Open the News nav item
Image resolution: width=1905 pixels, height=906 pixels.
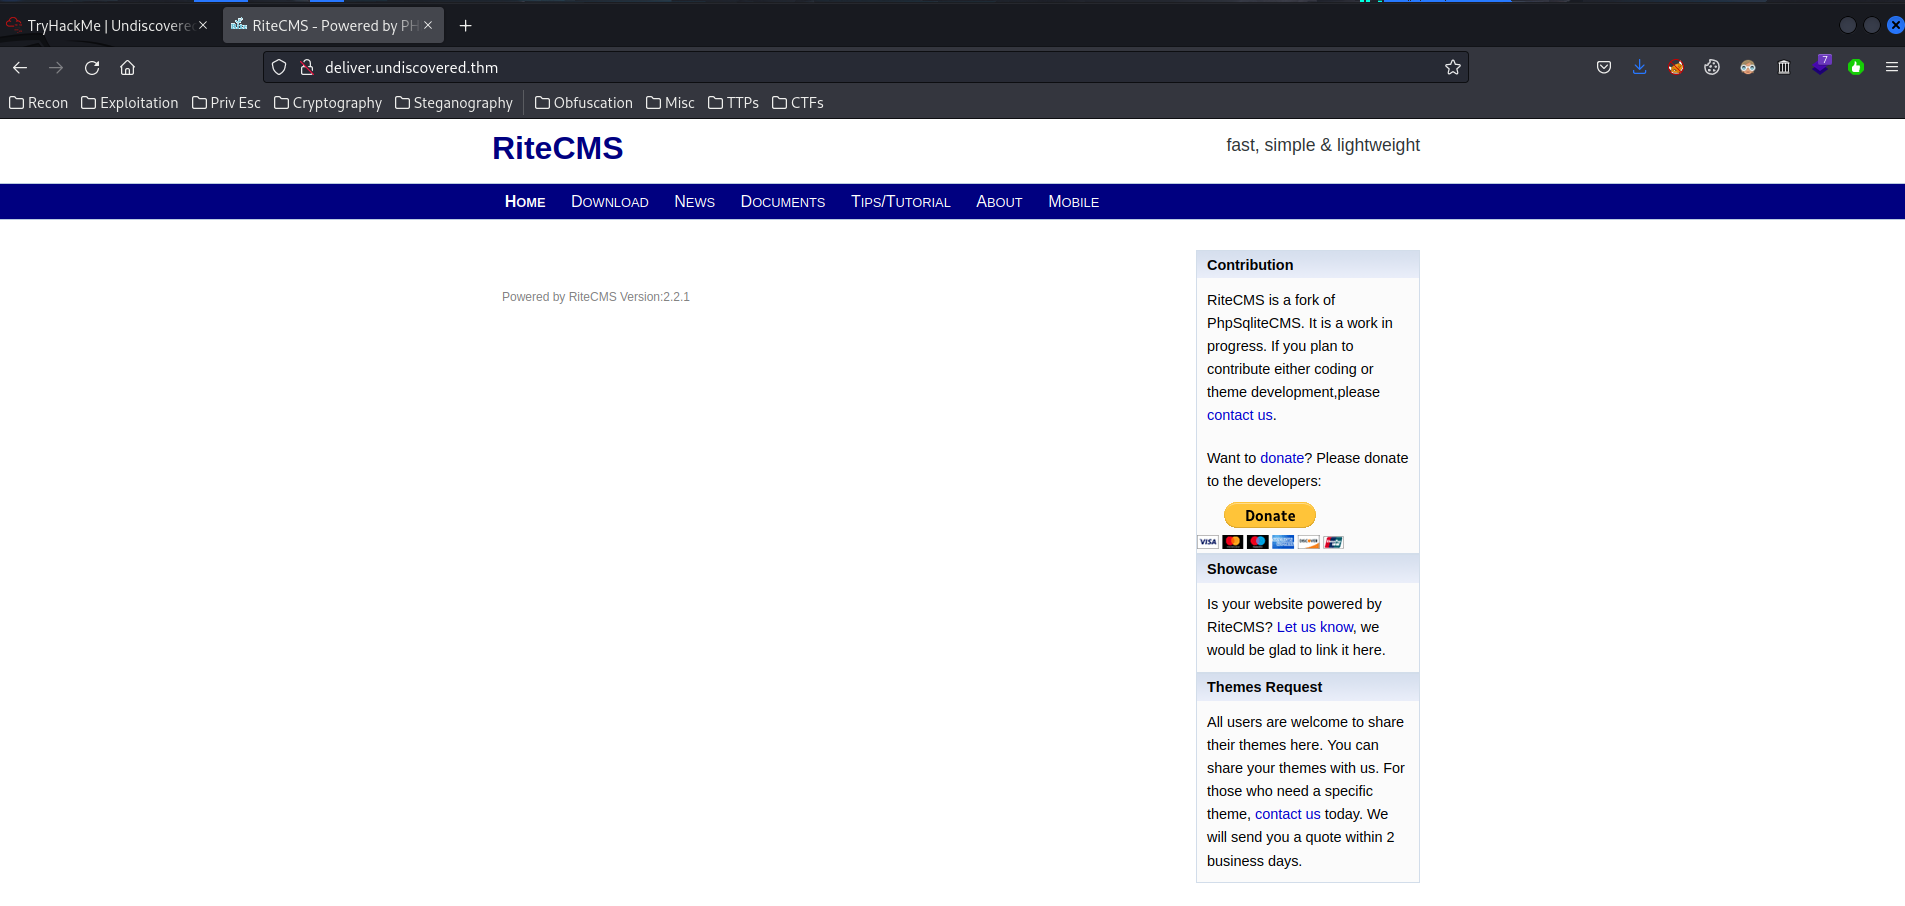(x=694, y=202)
